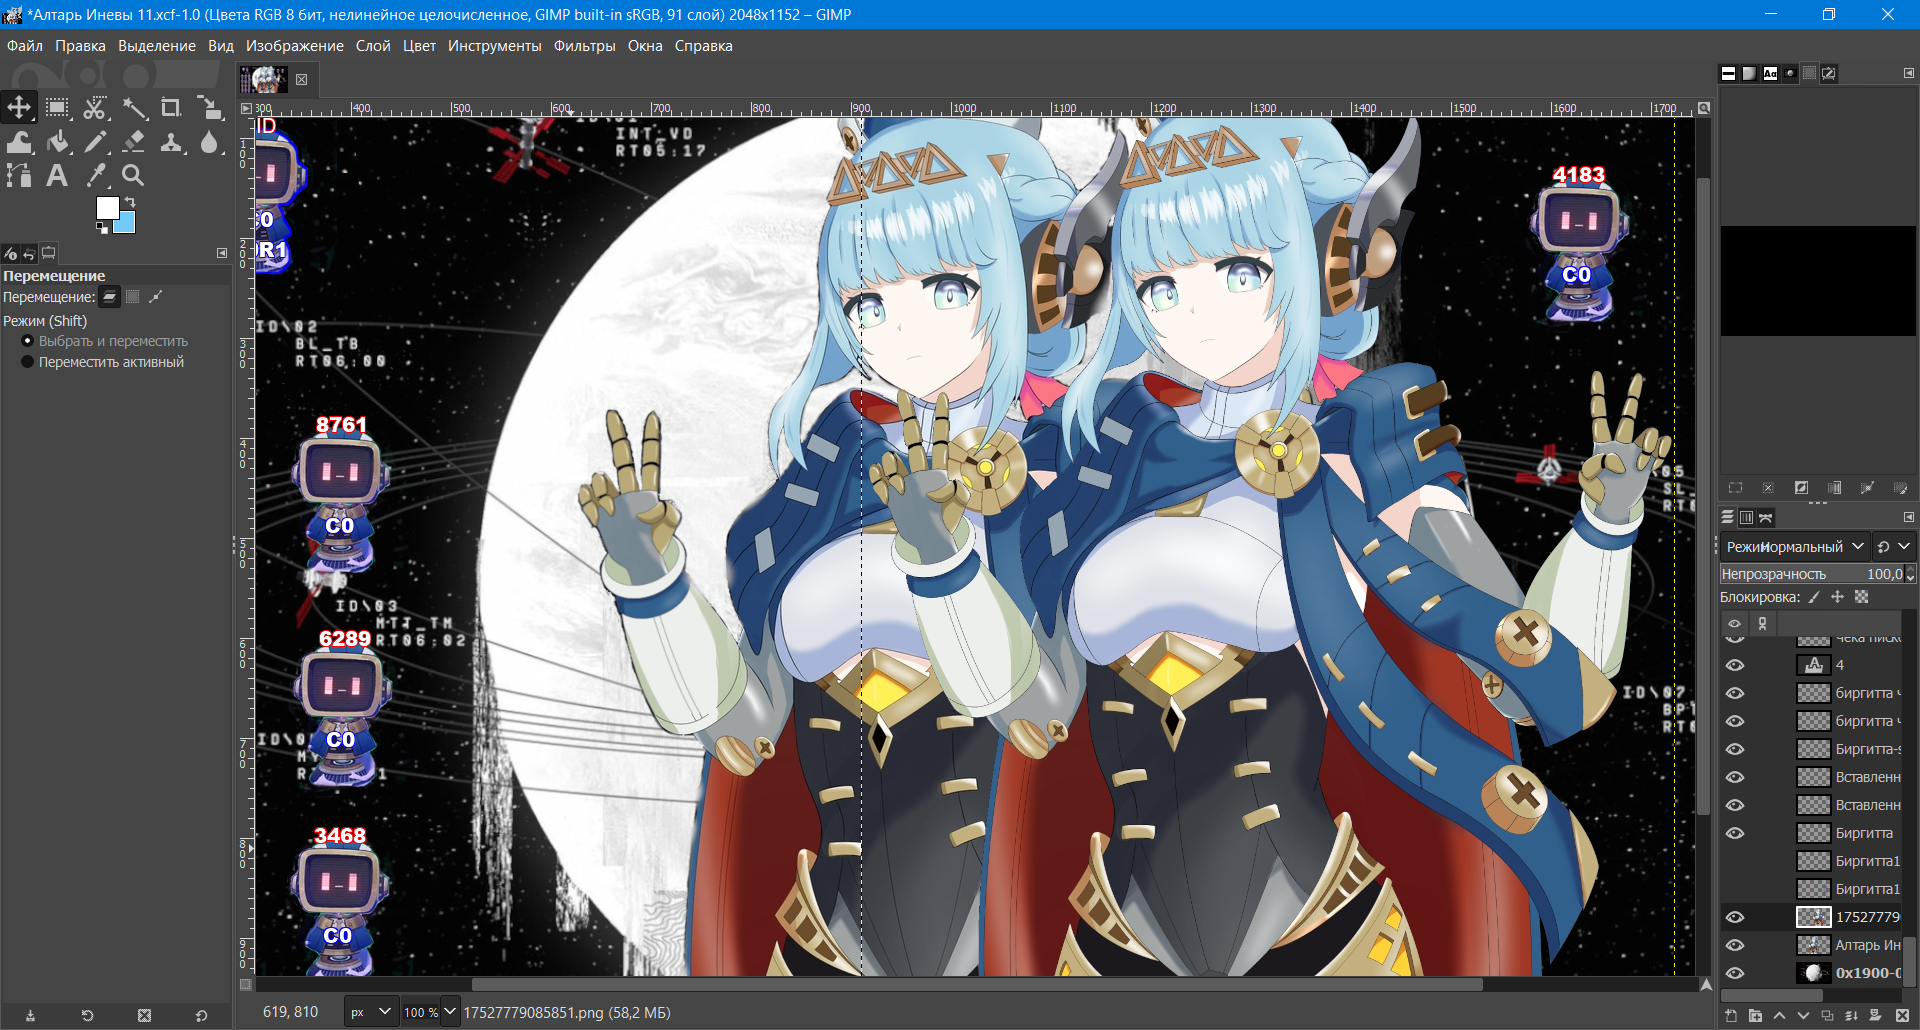The image size is (1920, 1030).
Task: Create a new layer in Layers panel
Action: 1731,1016
